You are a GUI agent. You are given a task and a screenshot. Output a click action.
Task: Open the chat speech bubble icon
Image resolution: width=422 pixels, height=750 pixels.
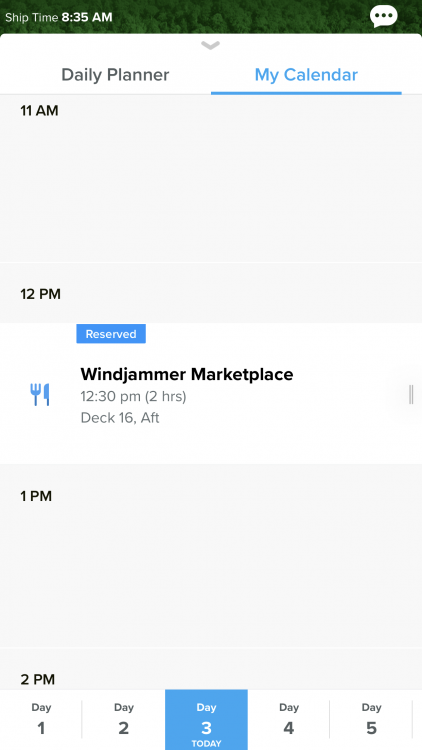[383, 17]
